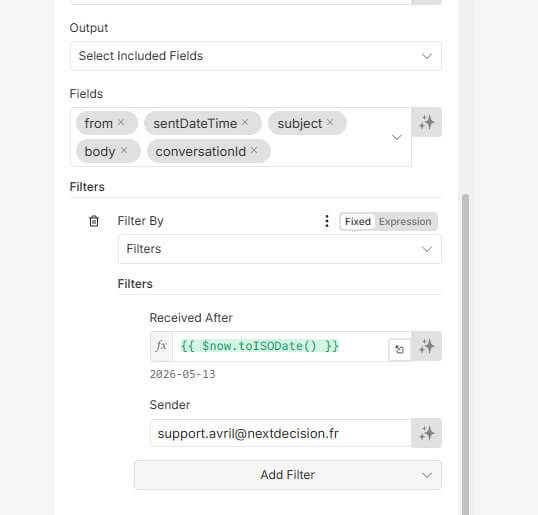Click the 'Fields' label

point(86,94)
